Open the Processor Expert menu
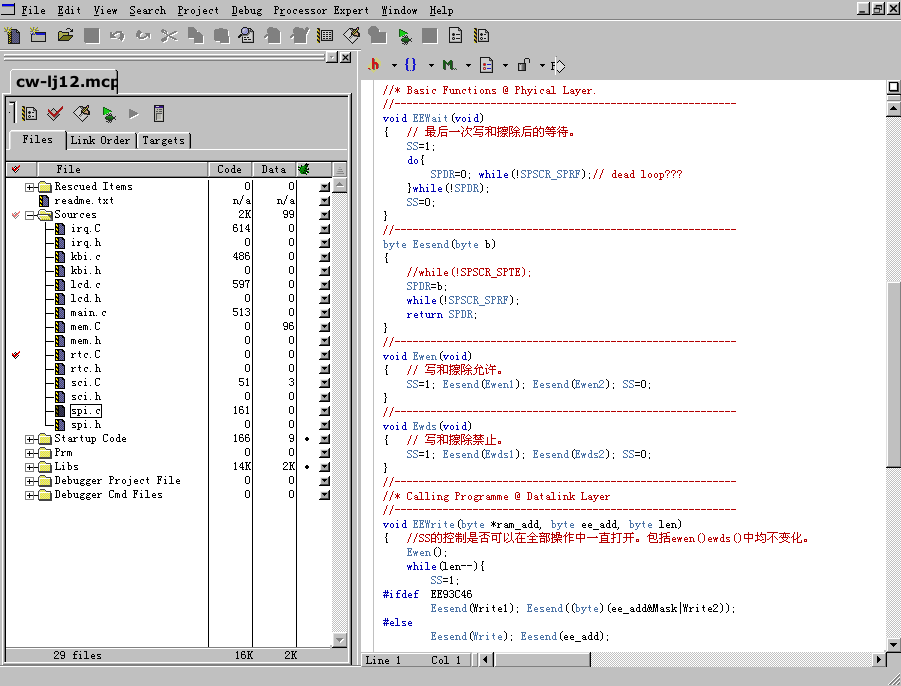The image size is (901, 686). click(x=321, y=10)
